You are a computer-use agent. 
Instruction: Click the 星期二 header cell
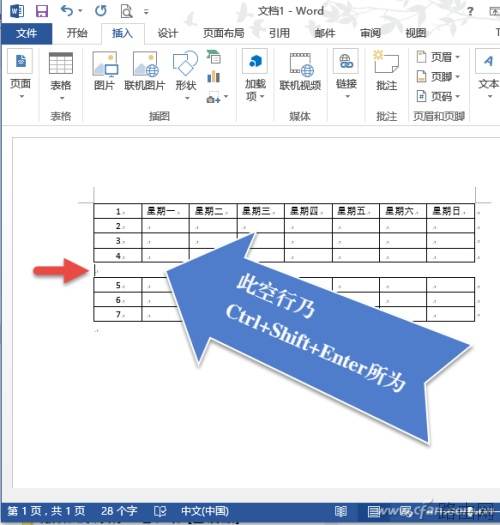[x=213, y=211]
